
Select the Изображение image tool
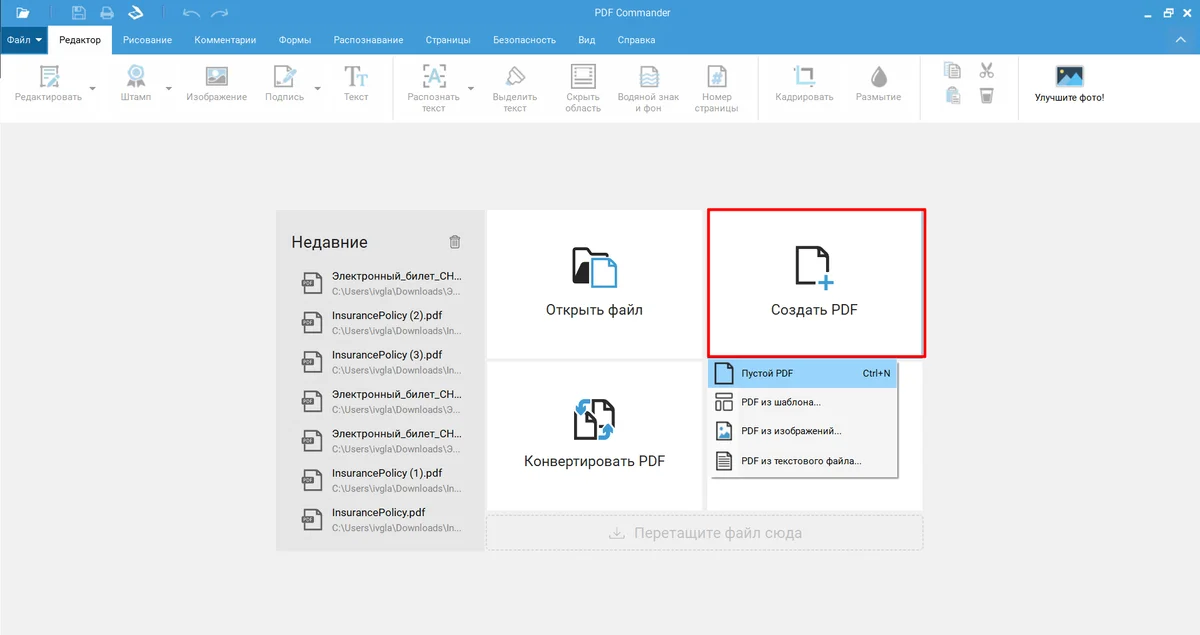point(216,78)
